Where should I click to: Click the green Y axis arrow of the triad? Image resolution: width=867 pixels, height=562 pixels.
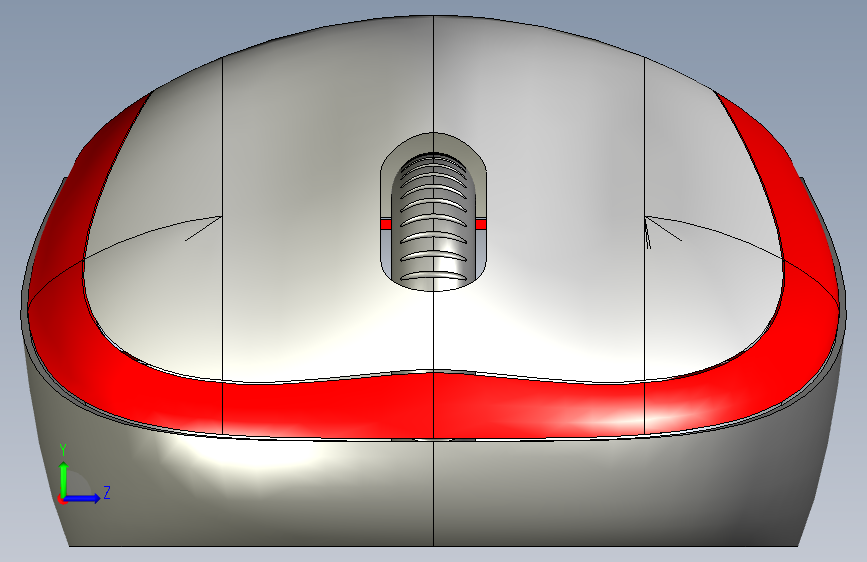(64, 479)
